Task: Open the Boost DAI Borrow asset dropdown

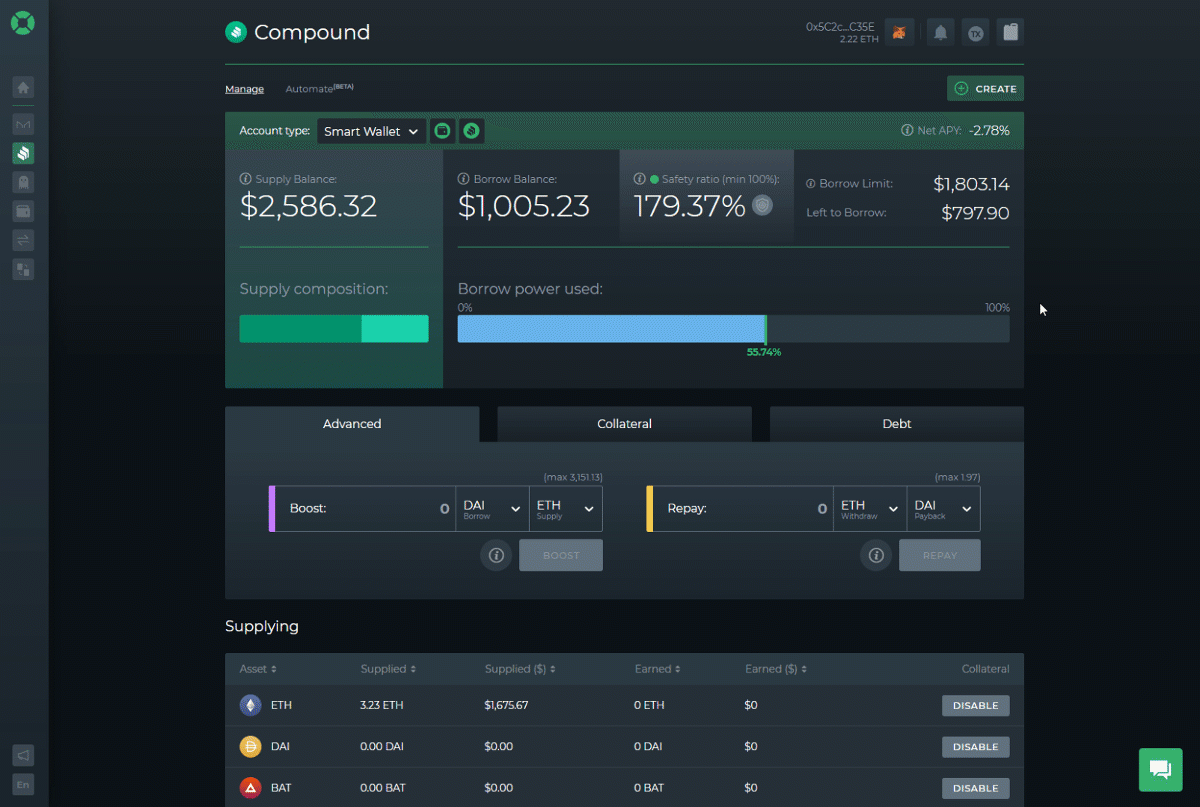Action: (x=492, y=508)
